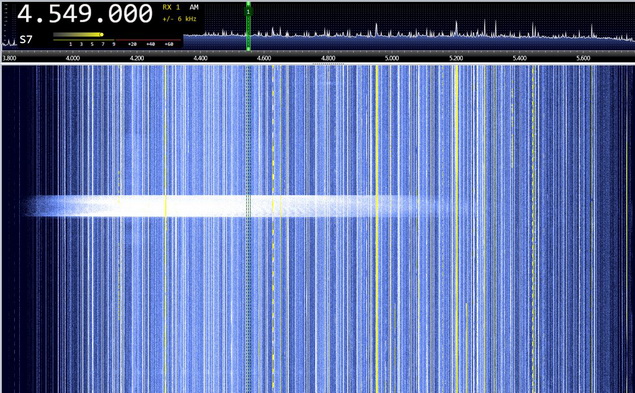The height and width of the screenshot is (393, 635).
Task: Click the +/- 6 kHz bandwidth label
Action: 179,19
